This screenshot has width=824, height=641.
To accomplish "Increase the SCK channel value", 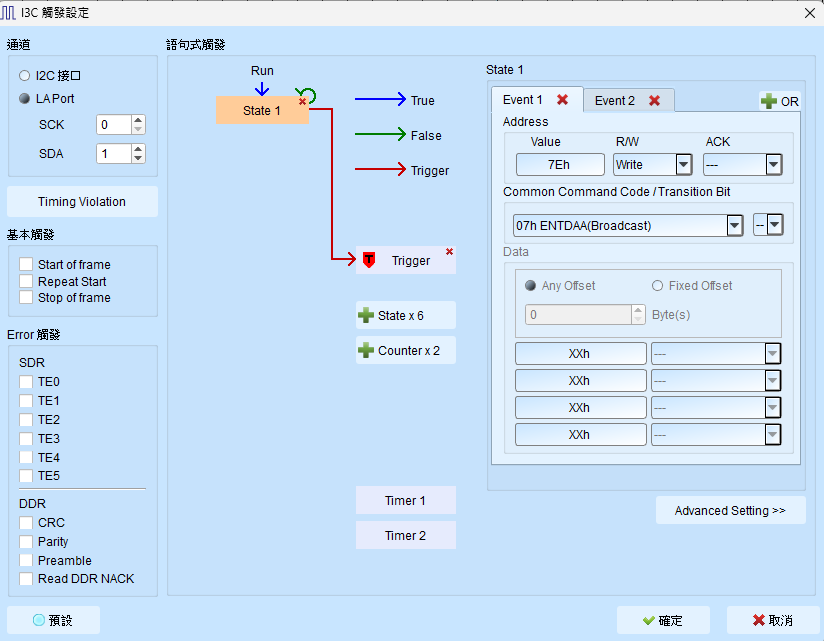I will pos(138,120).
